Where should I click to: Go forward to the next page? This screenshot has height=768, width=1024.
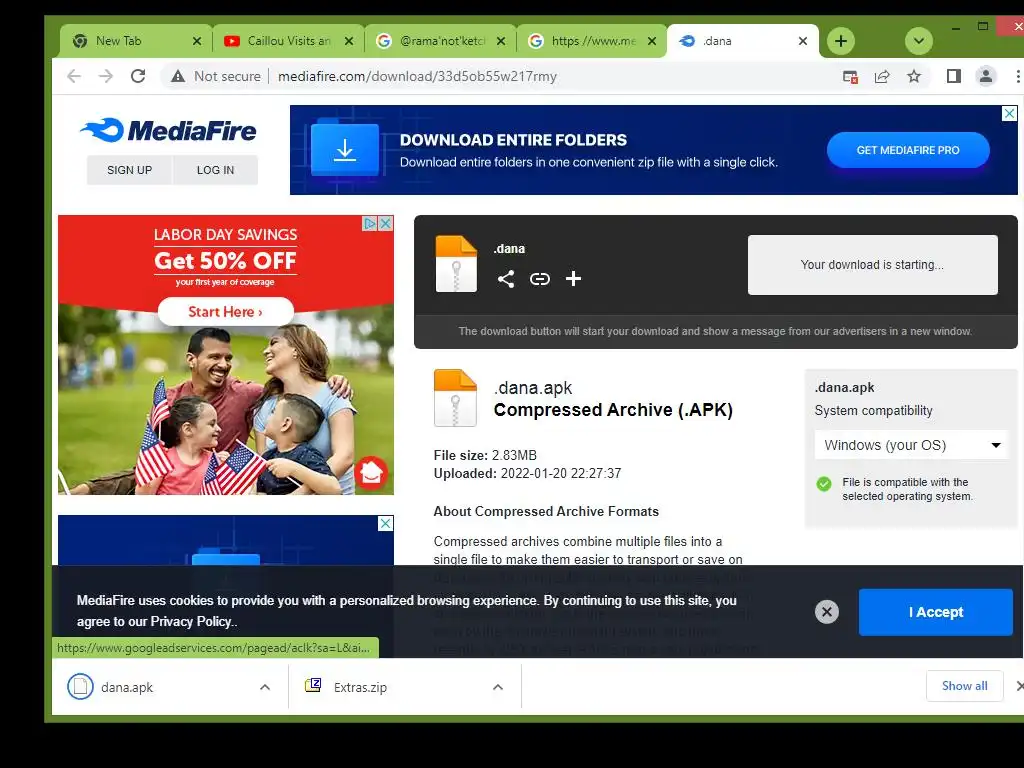[106, 76]
